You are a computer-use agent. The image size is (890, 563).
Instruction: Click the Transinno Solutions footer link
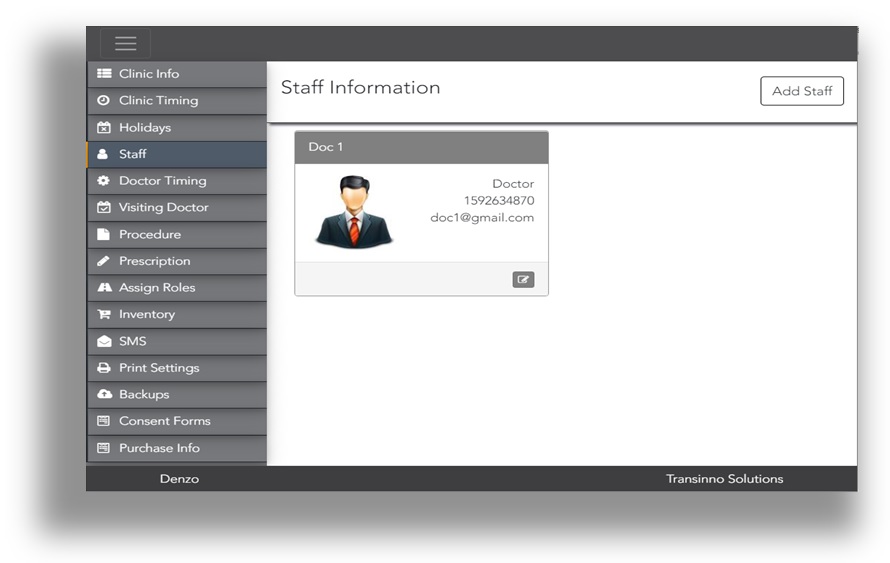point(724,479)
